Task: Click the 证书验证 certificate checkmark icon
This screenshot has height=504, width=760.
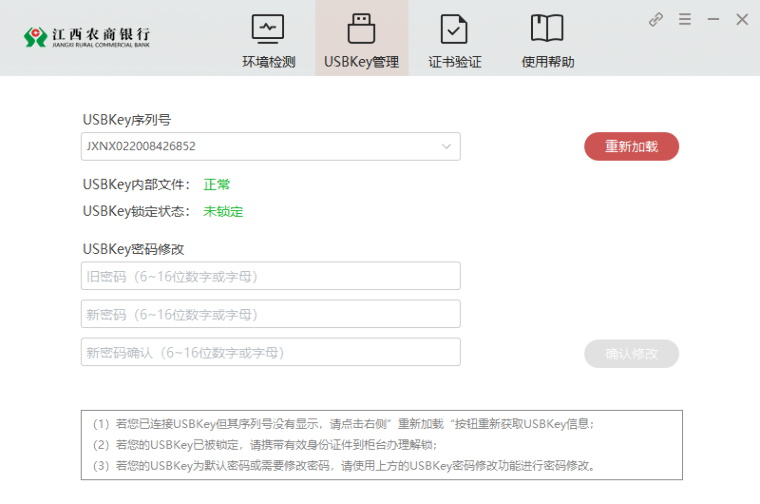Action: [x=455, y=28]
